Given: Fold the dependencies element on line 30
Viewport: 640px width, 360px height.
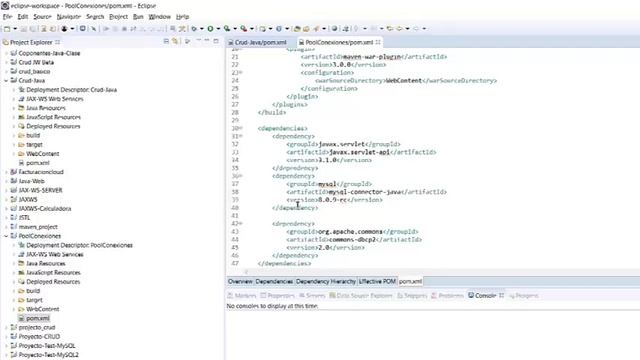Looking at the screenshot, I should (x=241, y=128).
